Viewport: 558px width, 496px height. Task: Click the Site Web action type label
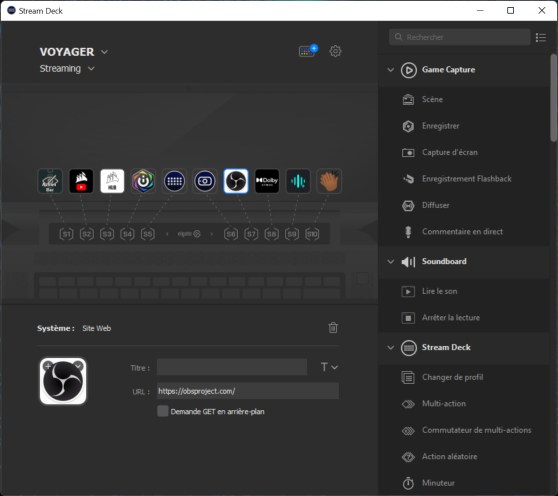96,328
